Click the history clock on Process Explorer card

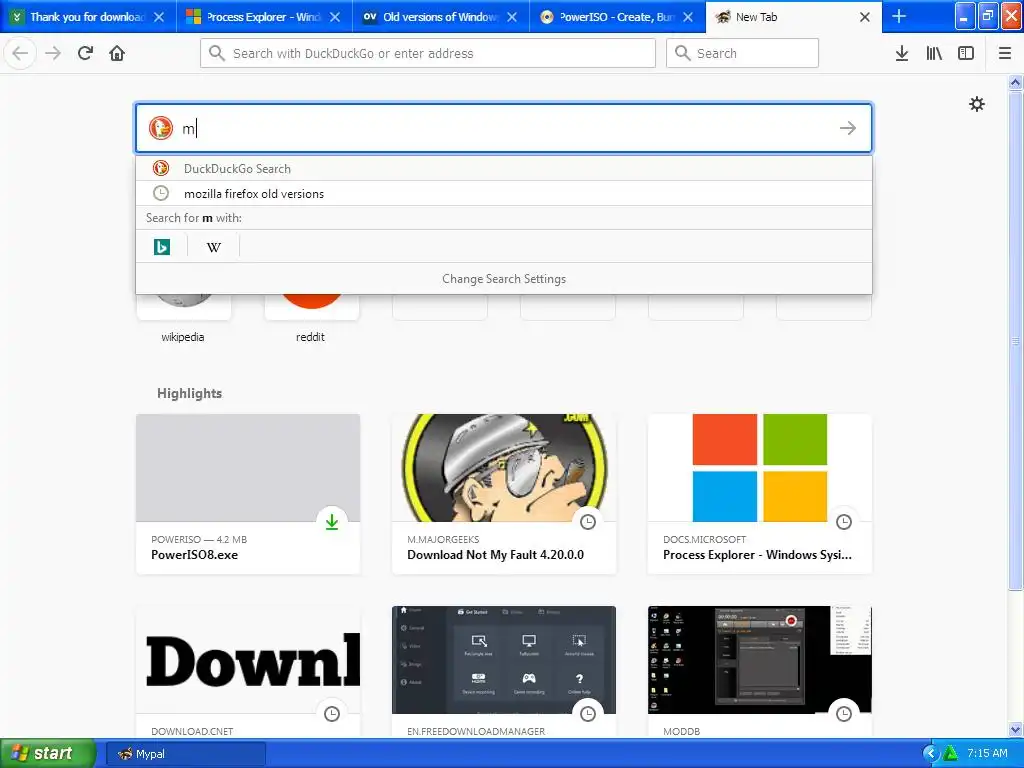click(844, 522)
